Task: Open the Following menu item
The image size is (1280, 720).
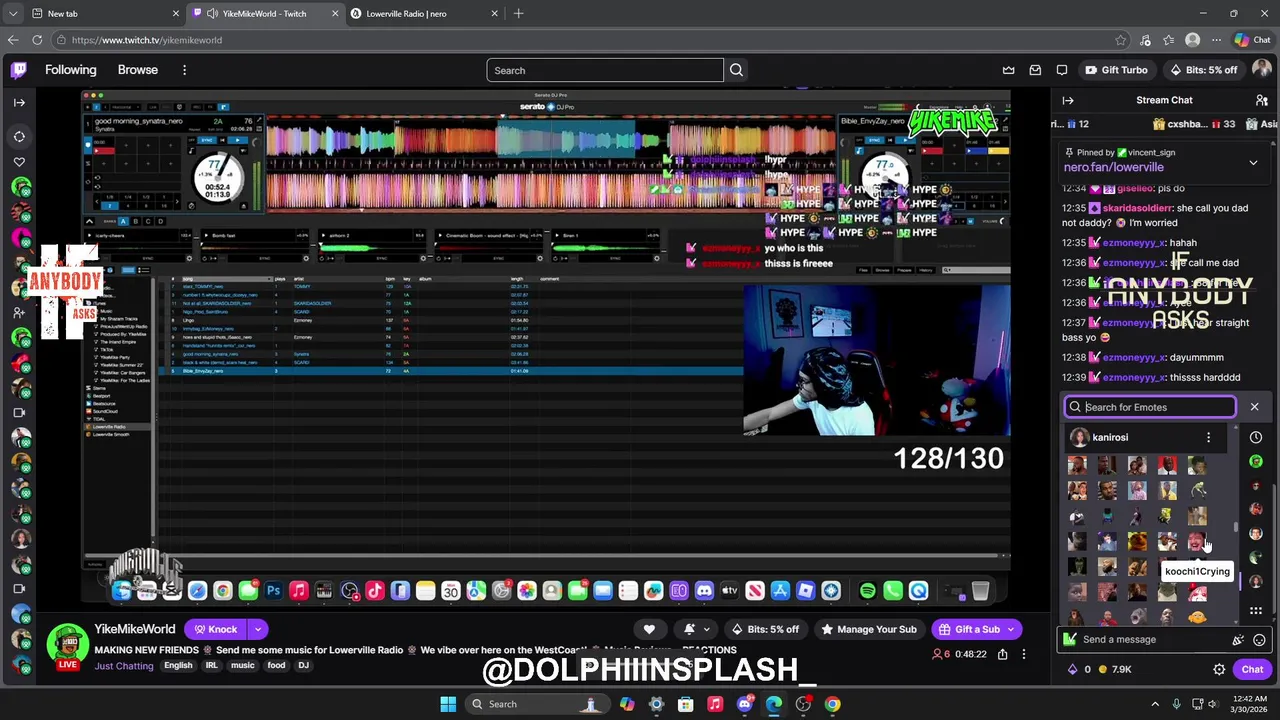Action: click(70, 70)
